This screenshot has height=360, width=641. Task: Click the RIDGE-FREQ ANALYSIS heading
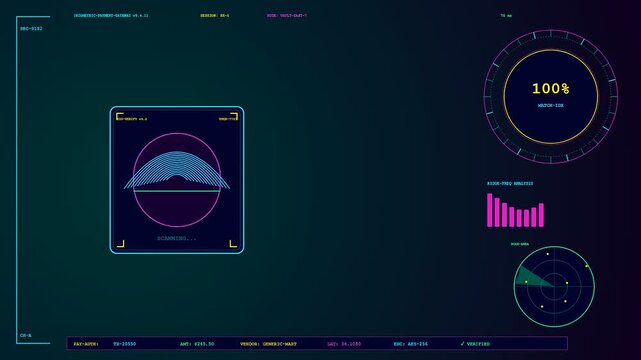coord(510,183)
